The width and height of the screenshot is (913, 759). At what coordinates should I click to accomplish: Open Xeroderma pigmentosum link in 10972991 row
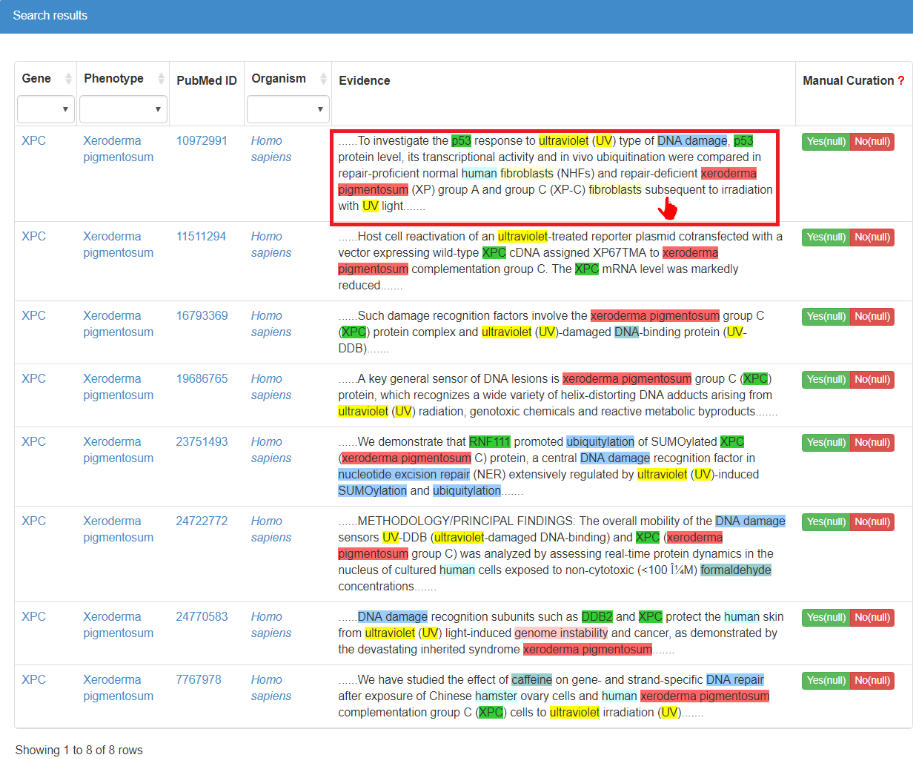point(118,149)
